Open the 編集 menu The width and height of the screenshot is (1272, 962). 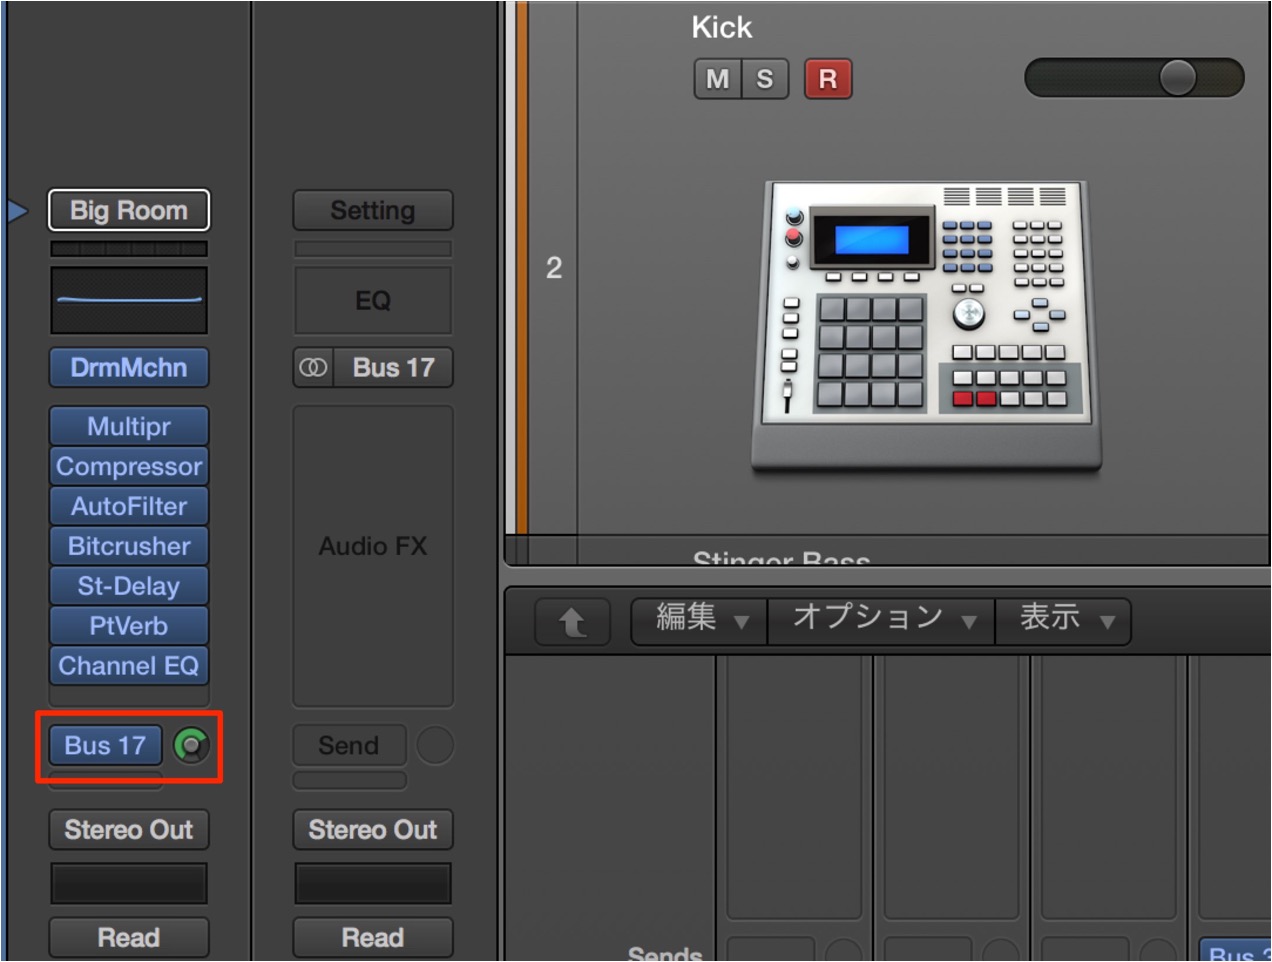click(x=700, y=620)
